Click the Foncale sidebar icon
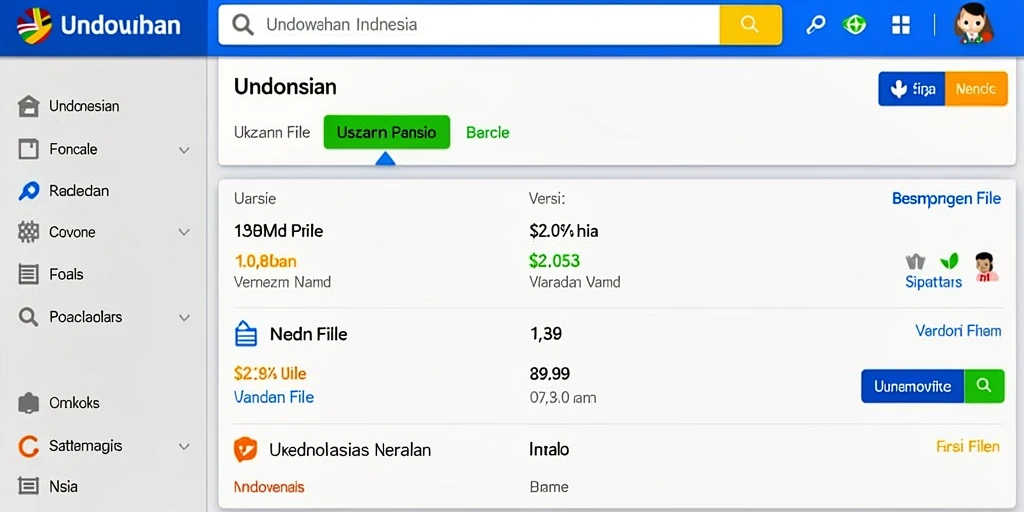This screenshot has width=1024, height=512. [28, 149]
